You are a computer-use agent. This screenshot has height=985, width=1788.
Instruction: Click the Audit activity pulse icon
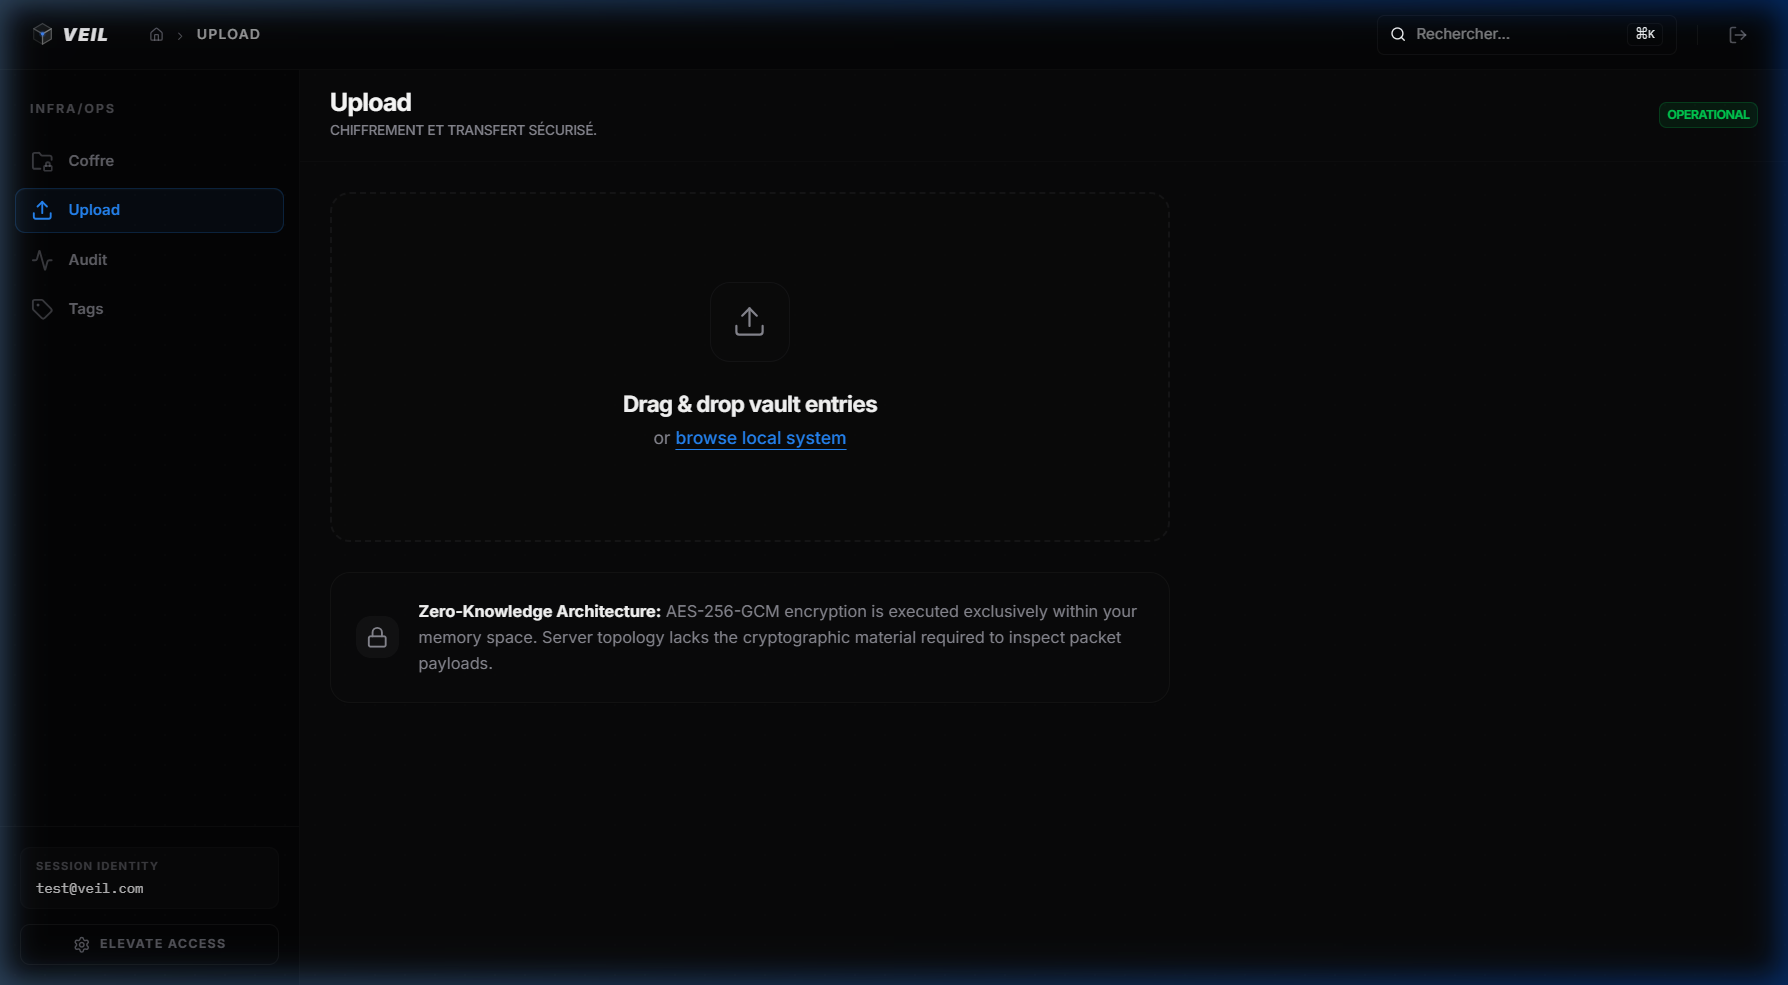[x=42, y=260]
